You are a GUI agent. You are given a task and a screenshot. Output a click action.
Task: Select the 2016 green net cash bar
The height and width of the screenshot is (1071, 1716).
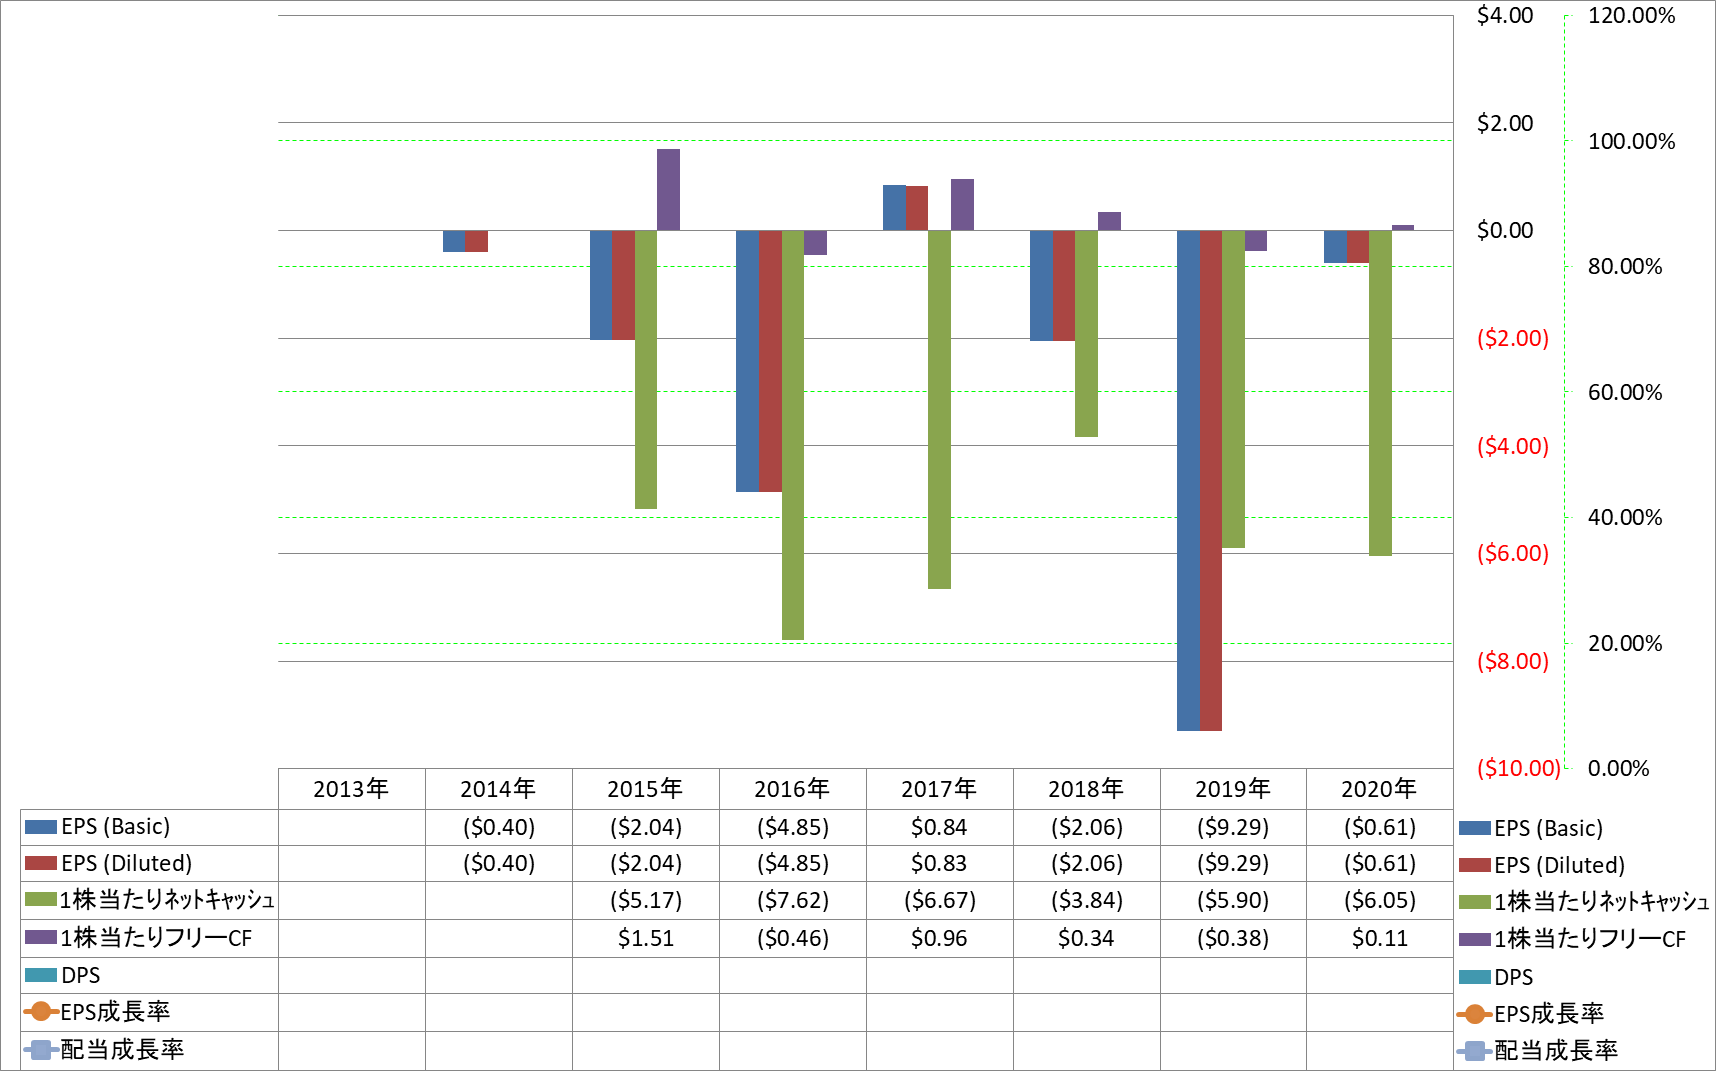pos(793,435)
